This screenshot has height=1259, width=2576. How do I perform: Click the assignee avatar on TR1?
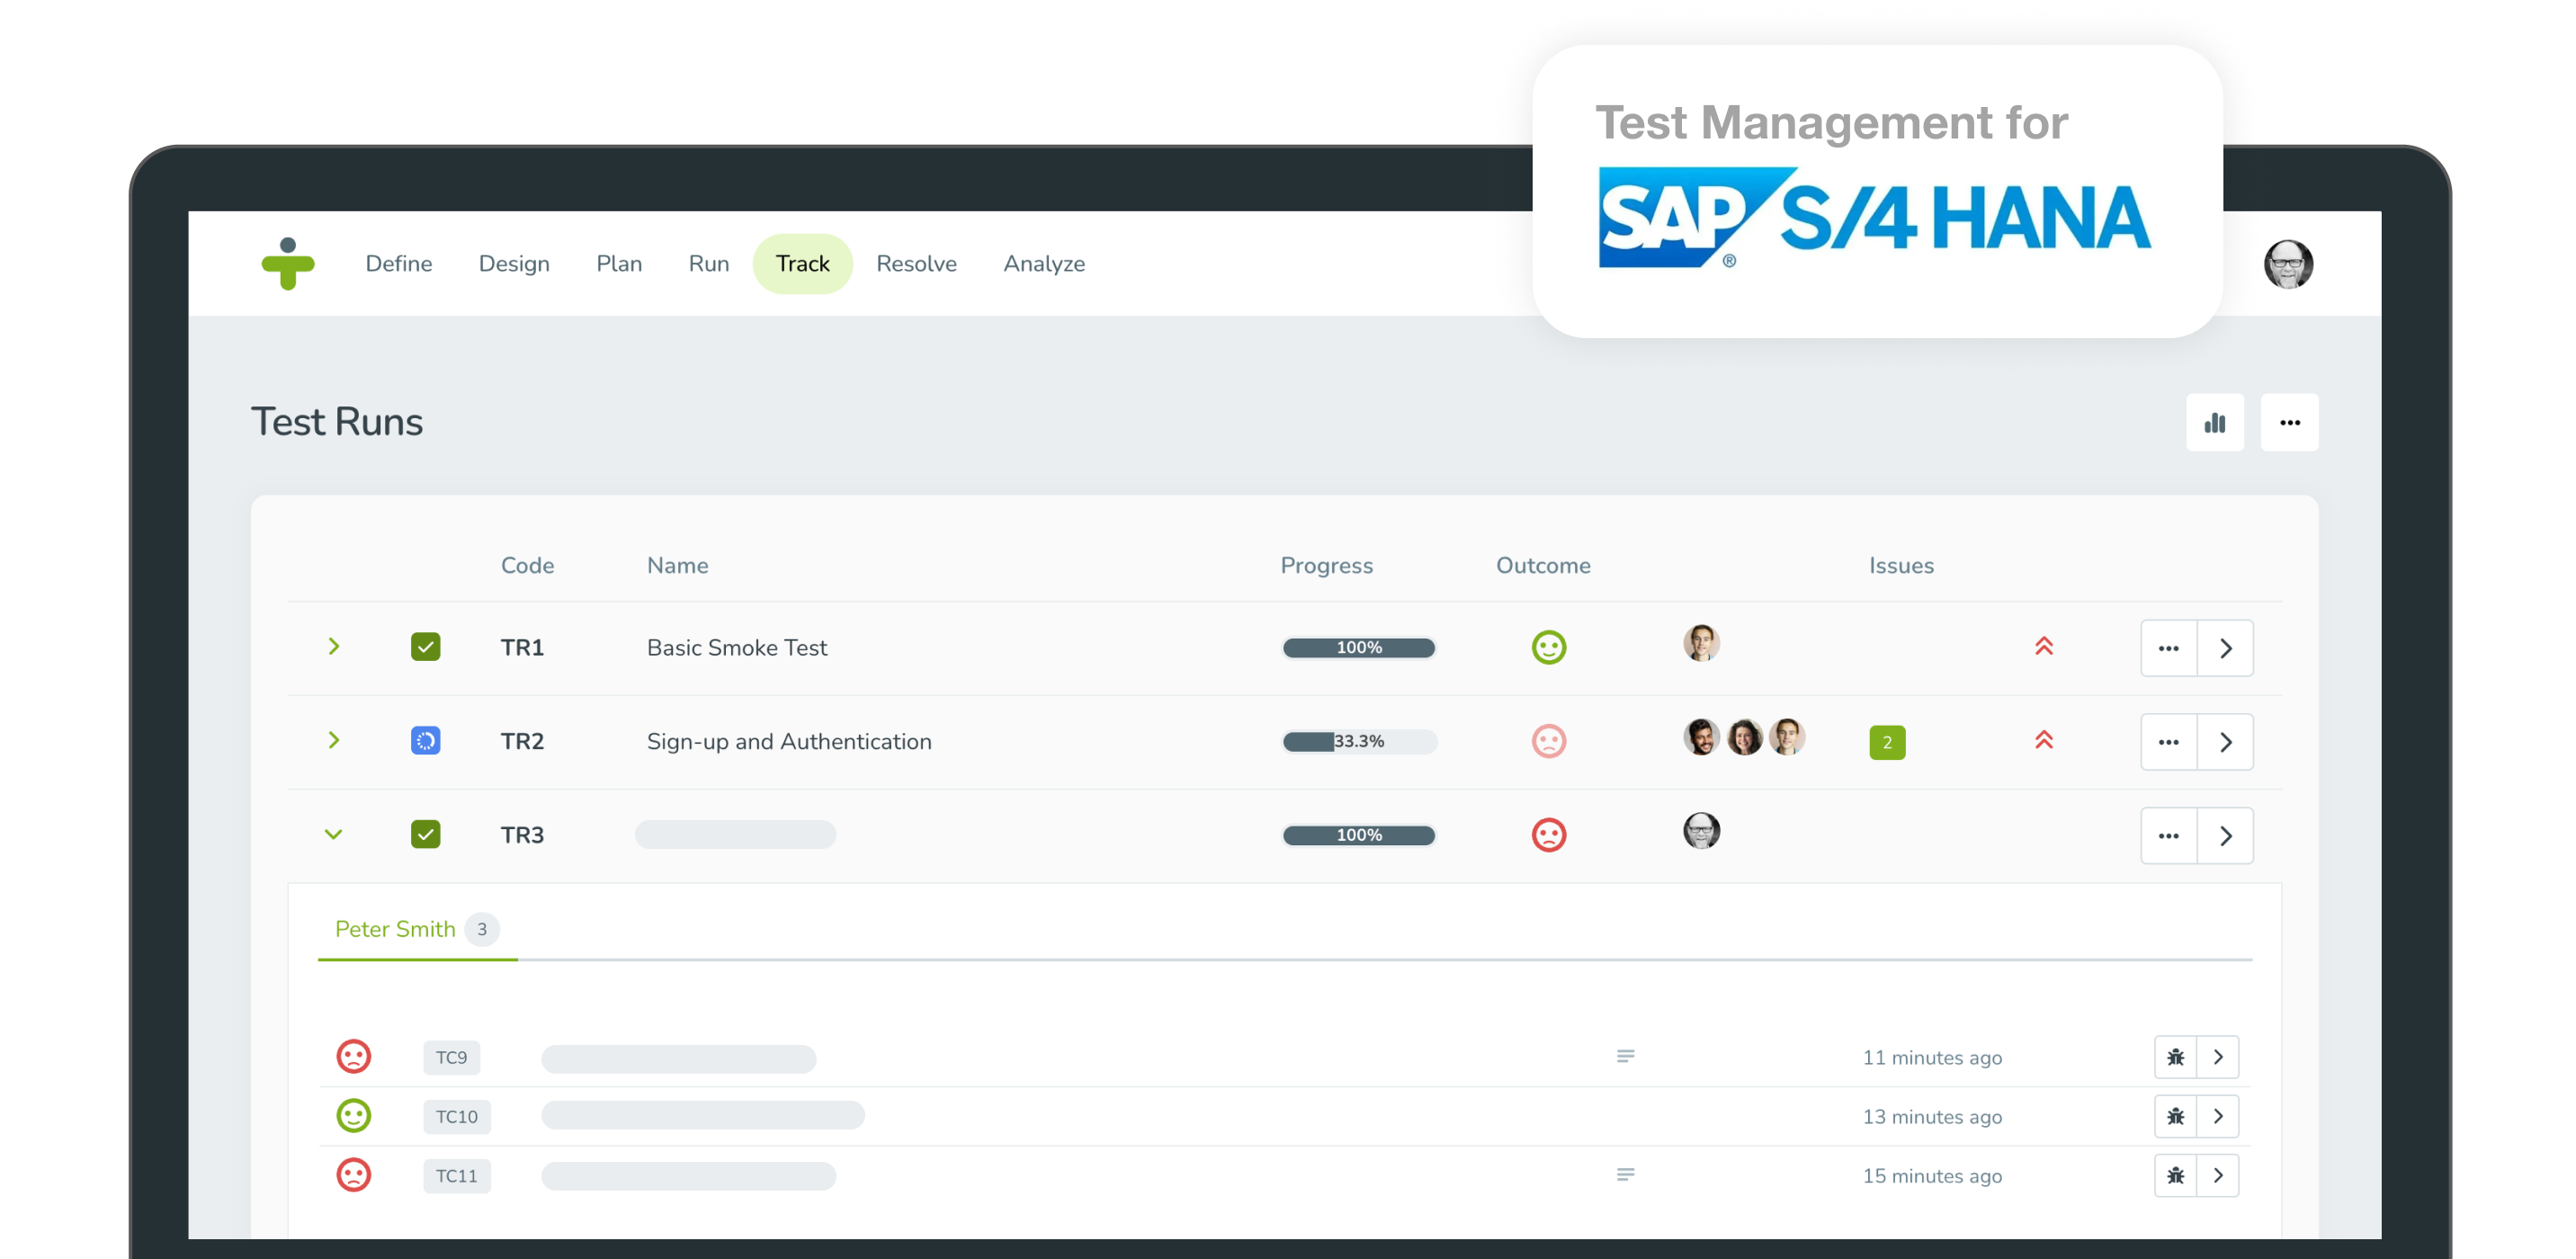point(1701,644)
